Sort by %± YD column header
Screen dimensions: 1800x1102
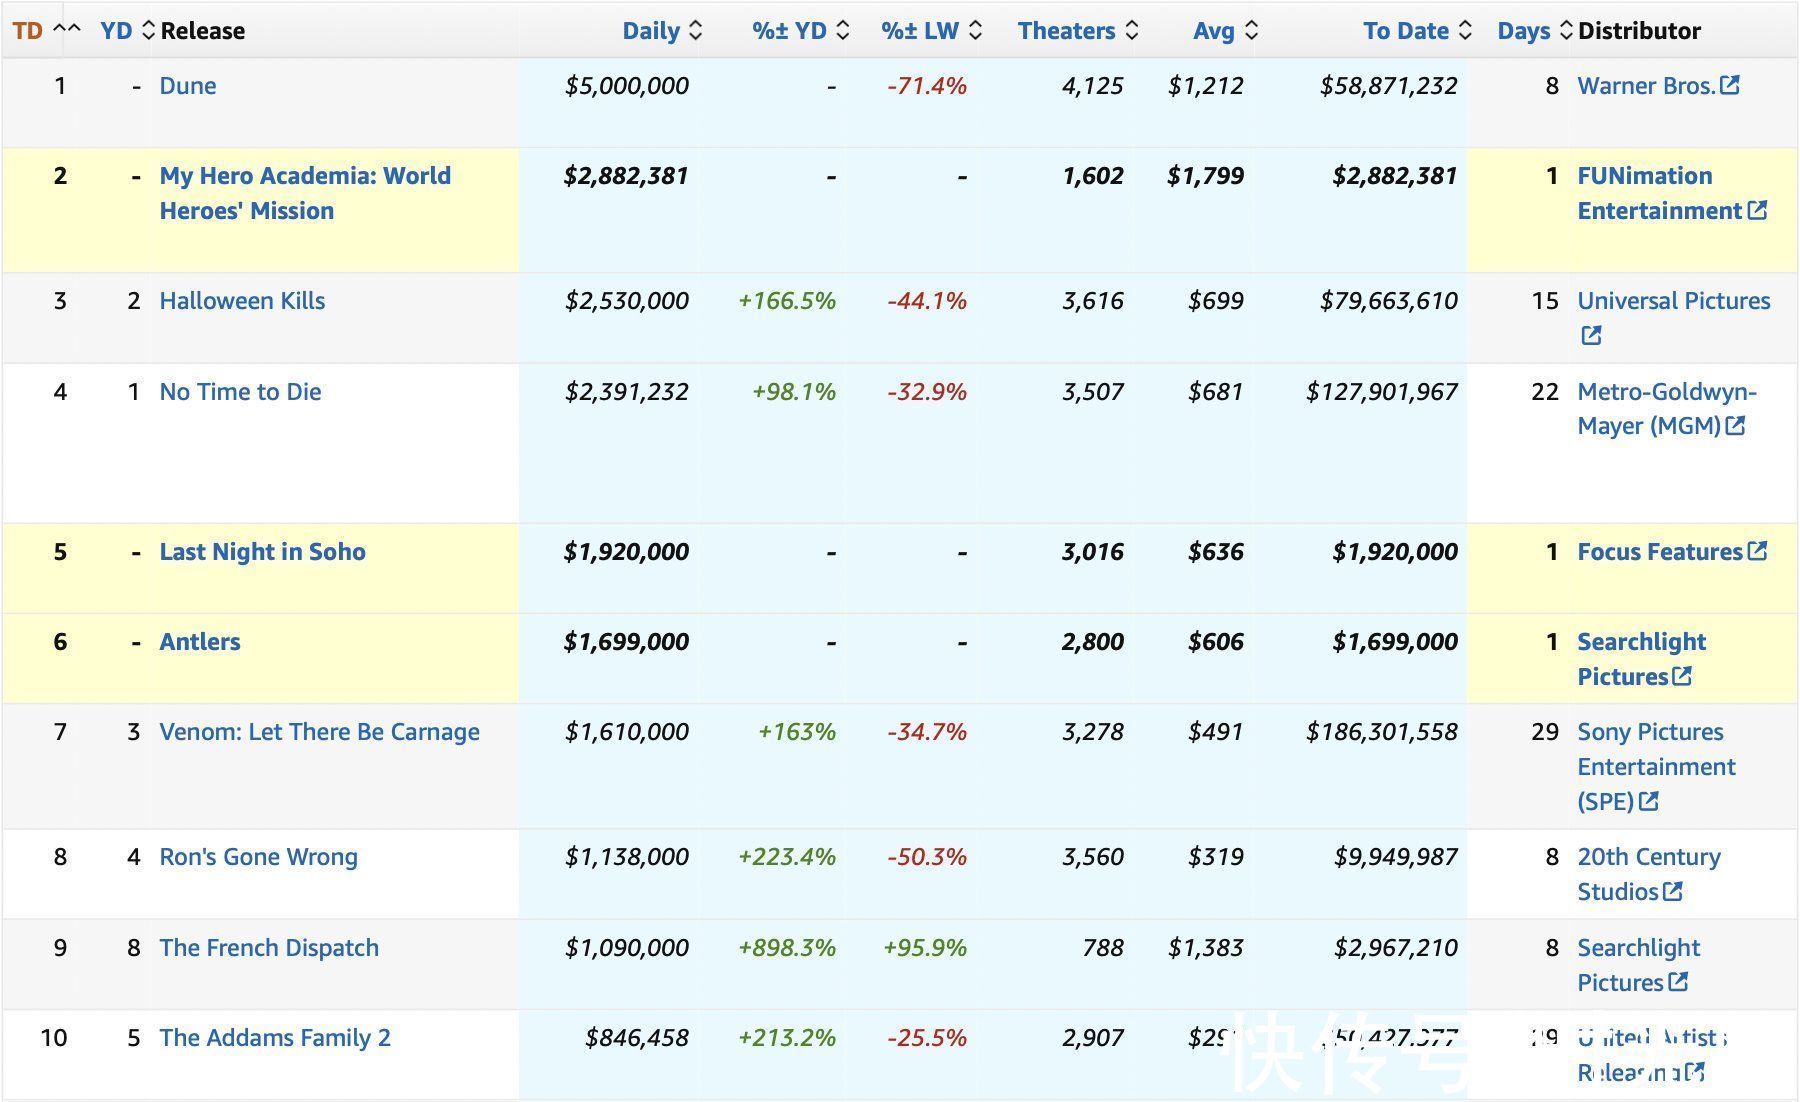799,31
